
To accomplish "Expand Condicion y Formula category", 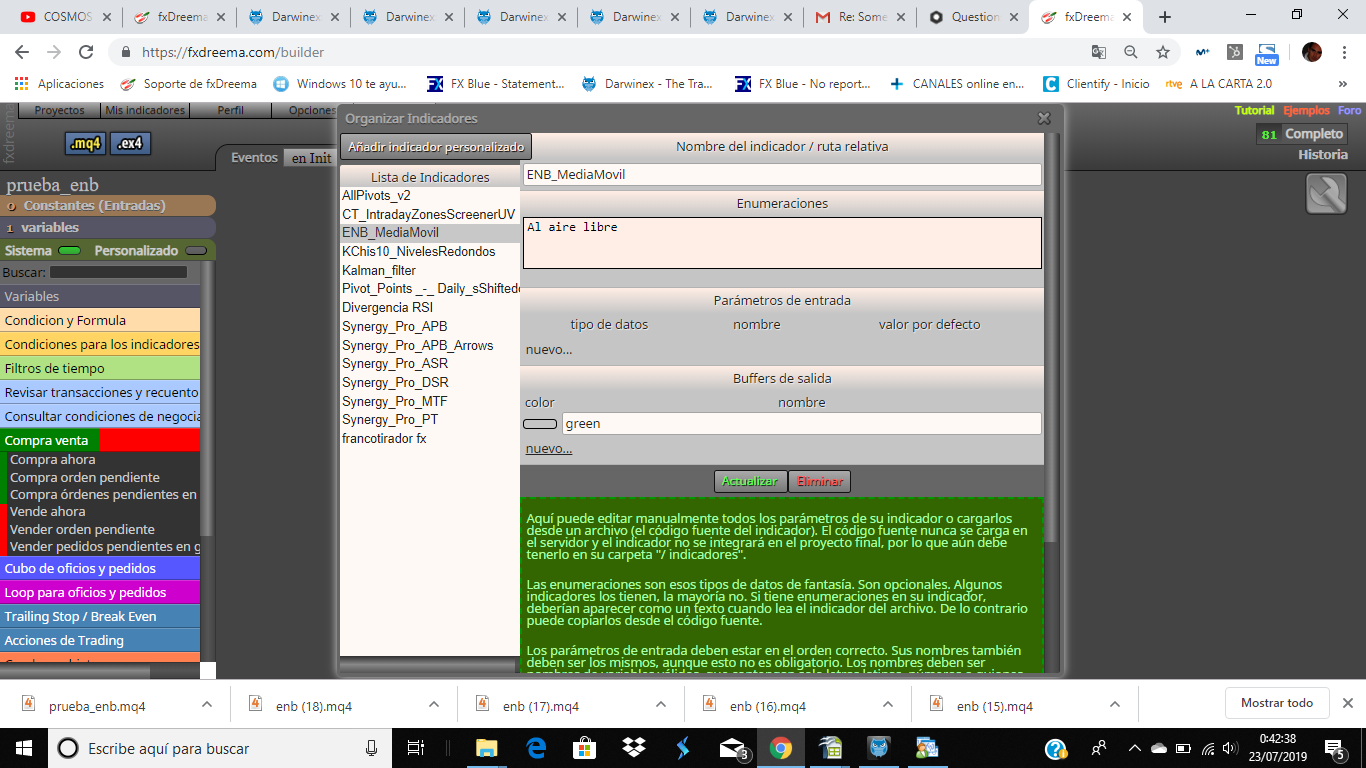I will [x=100, y=320].
